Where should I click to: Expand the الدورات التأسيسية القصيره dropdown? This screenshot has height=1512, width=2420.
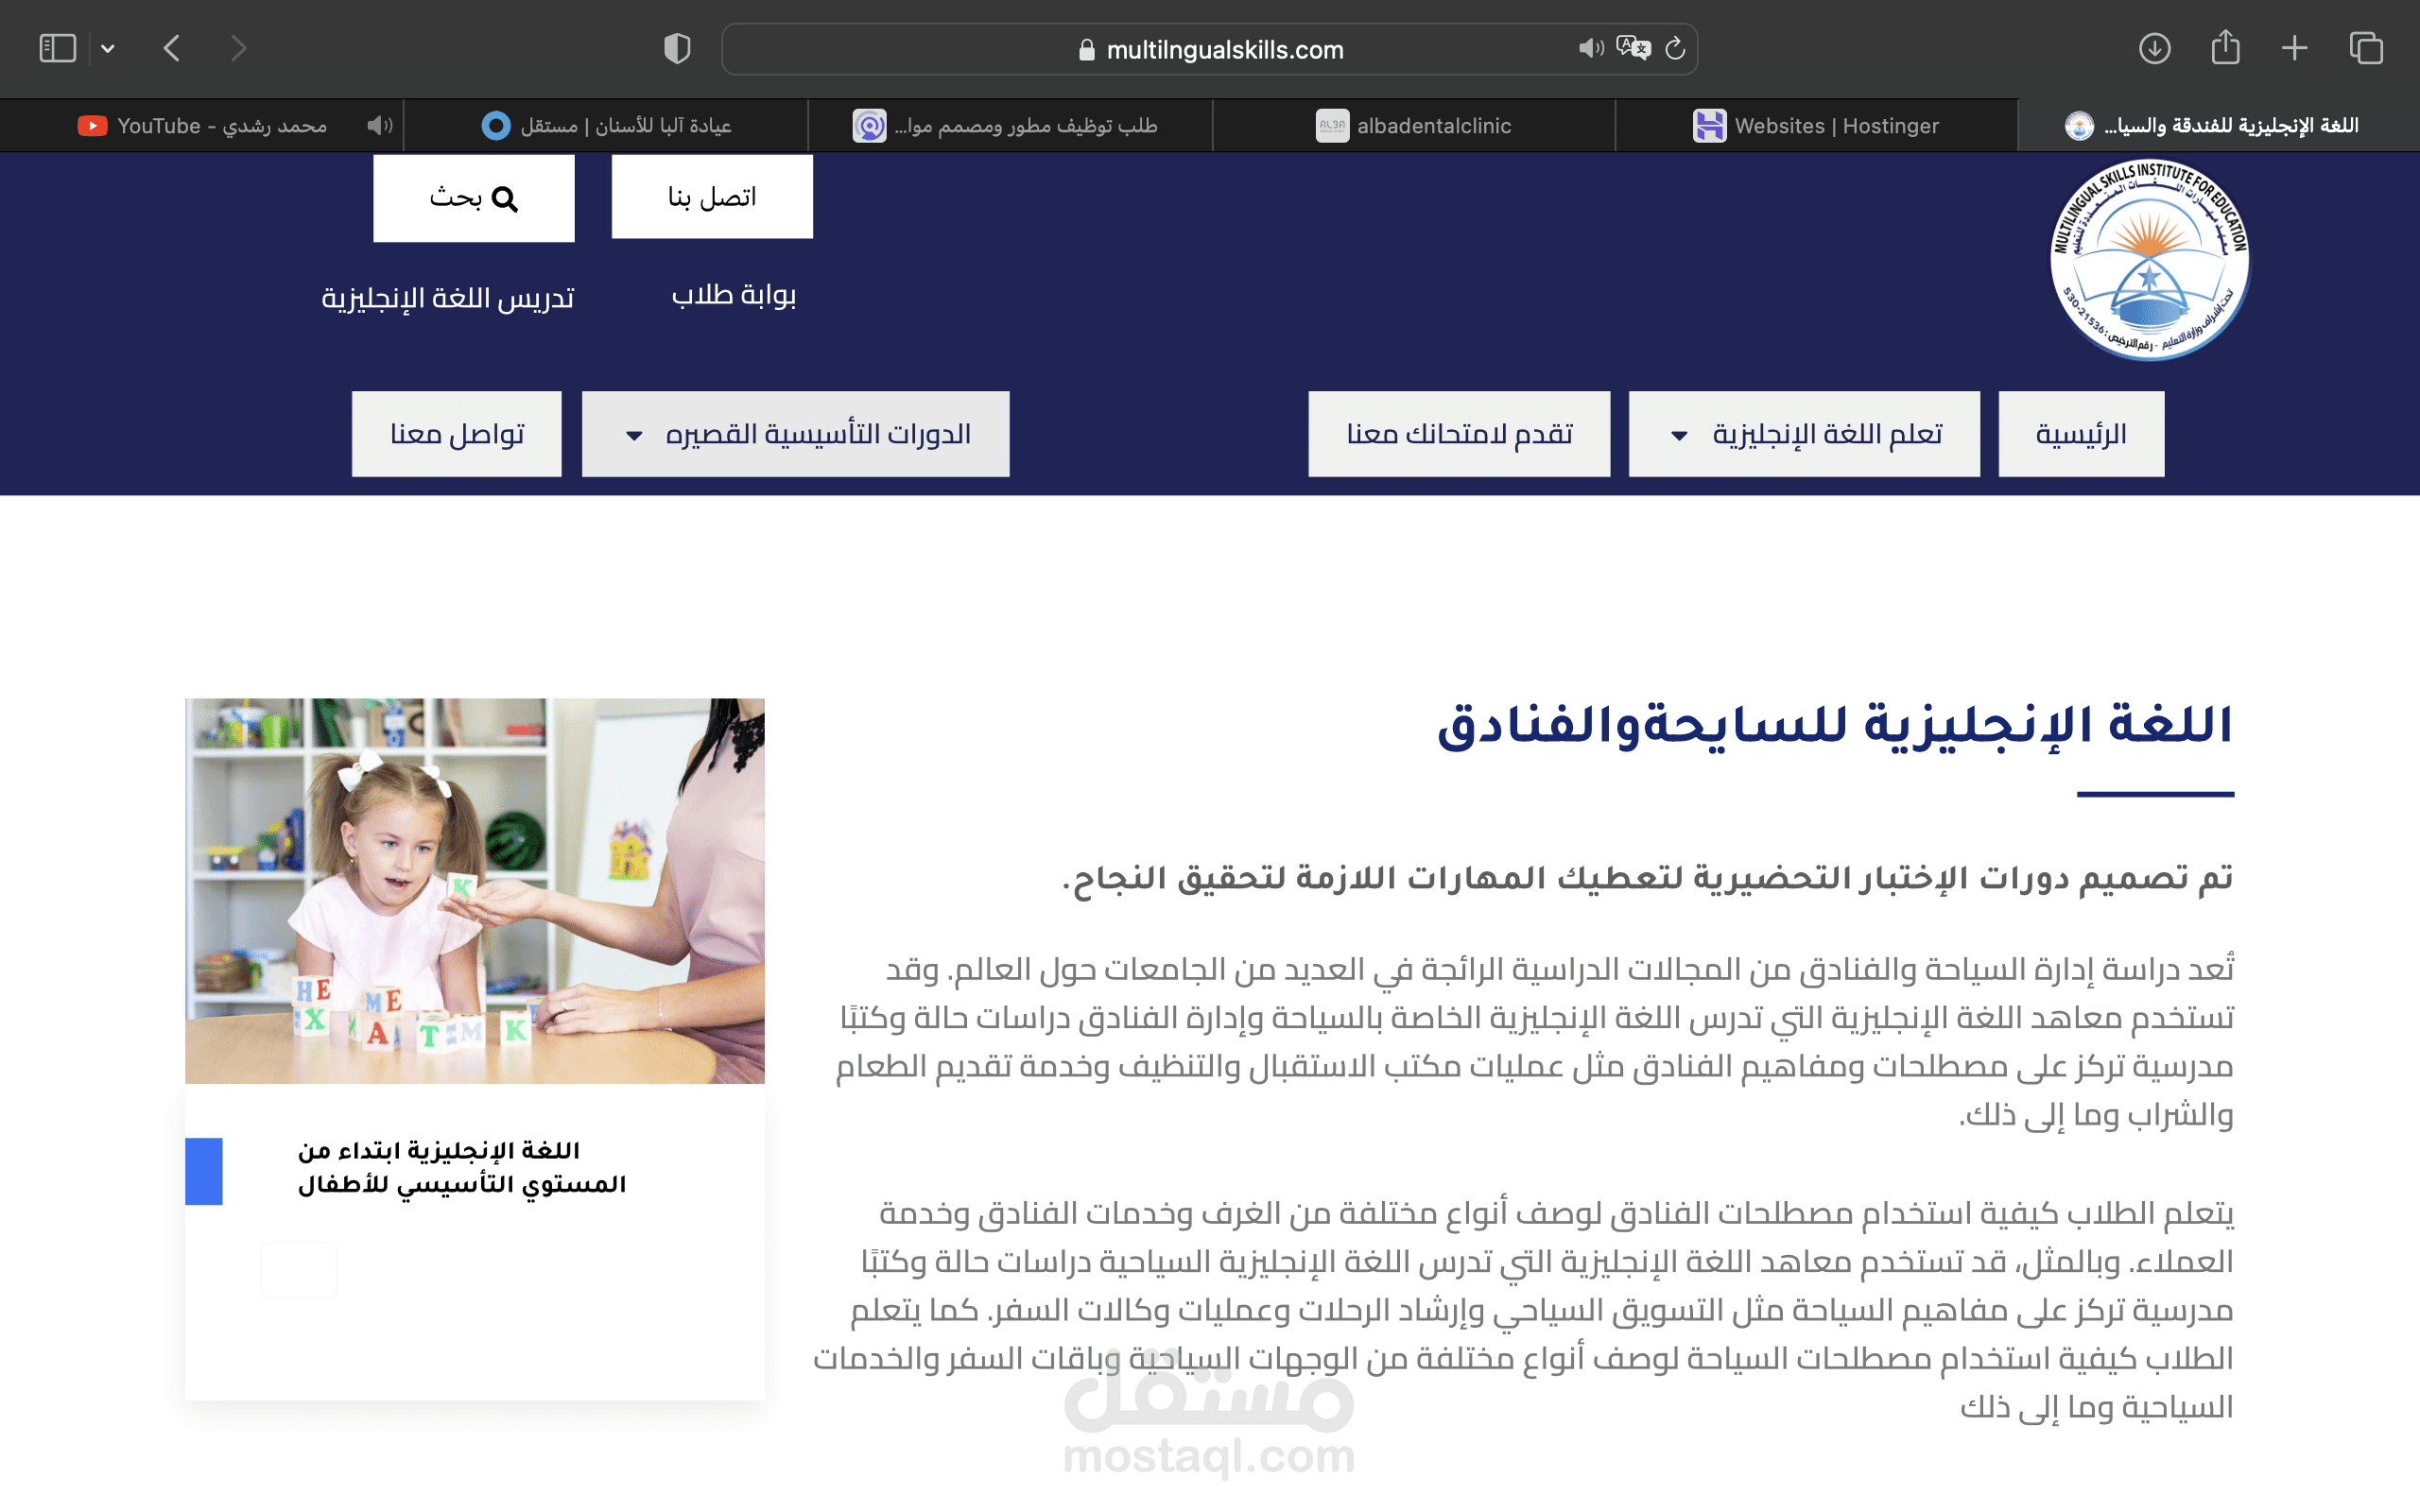[796, 434]
